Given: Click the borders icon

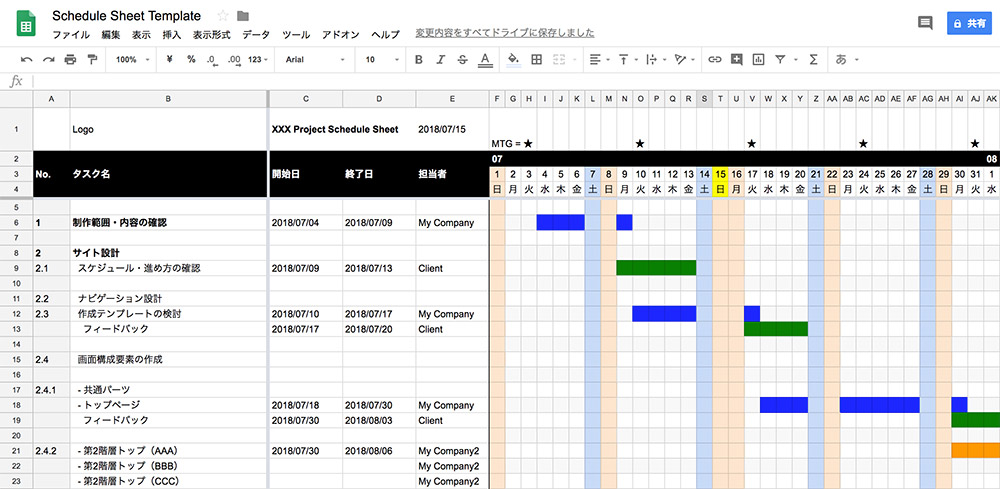Looking at the screenshot, I should pyautogui.click(x=537, y=60).
